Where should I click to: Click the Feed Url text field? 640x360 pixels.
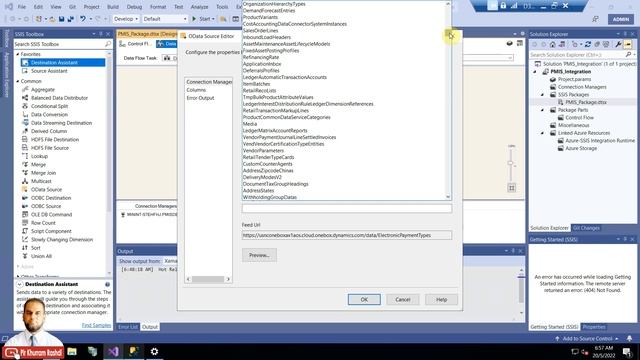(347, 235)
